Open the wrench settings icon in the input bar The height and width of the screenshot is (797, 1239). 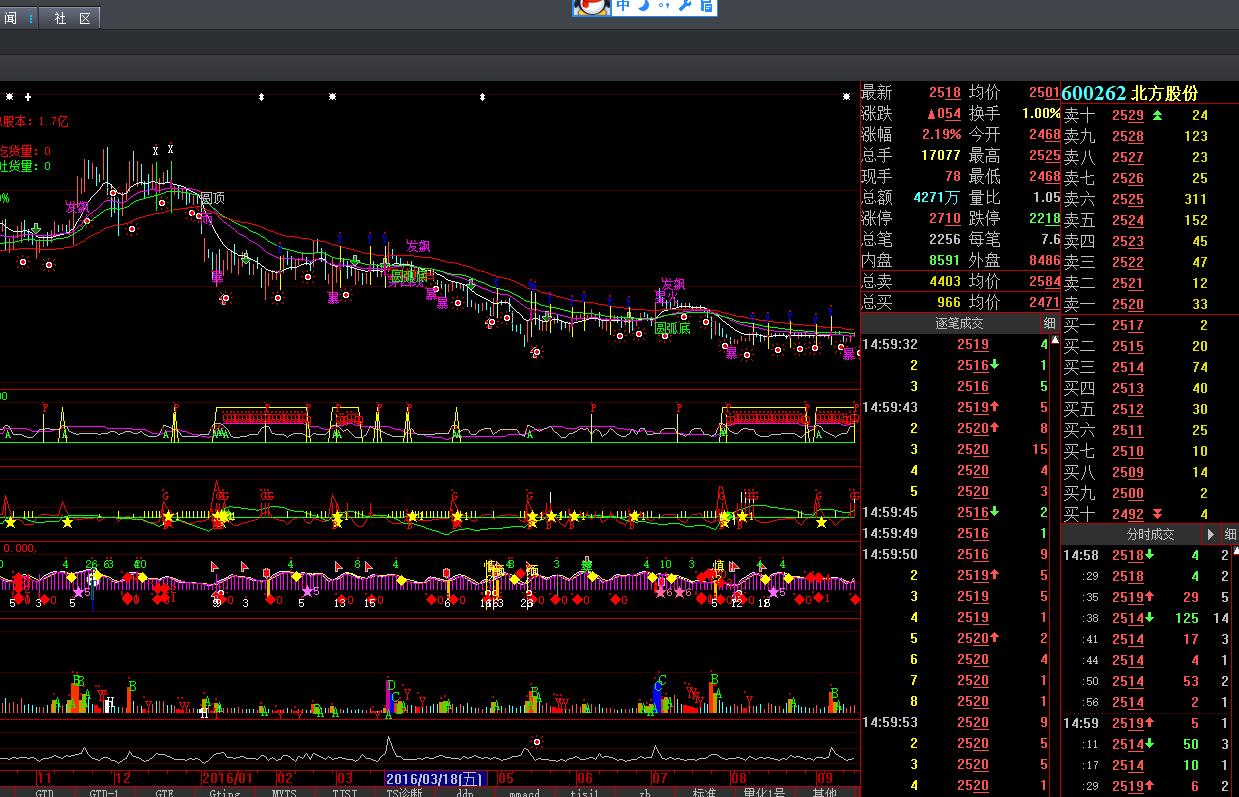click(685, 6)
